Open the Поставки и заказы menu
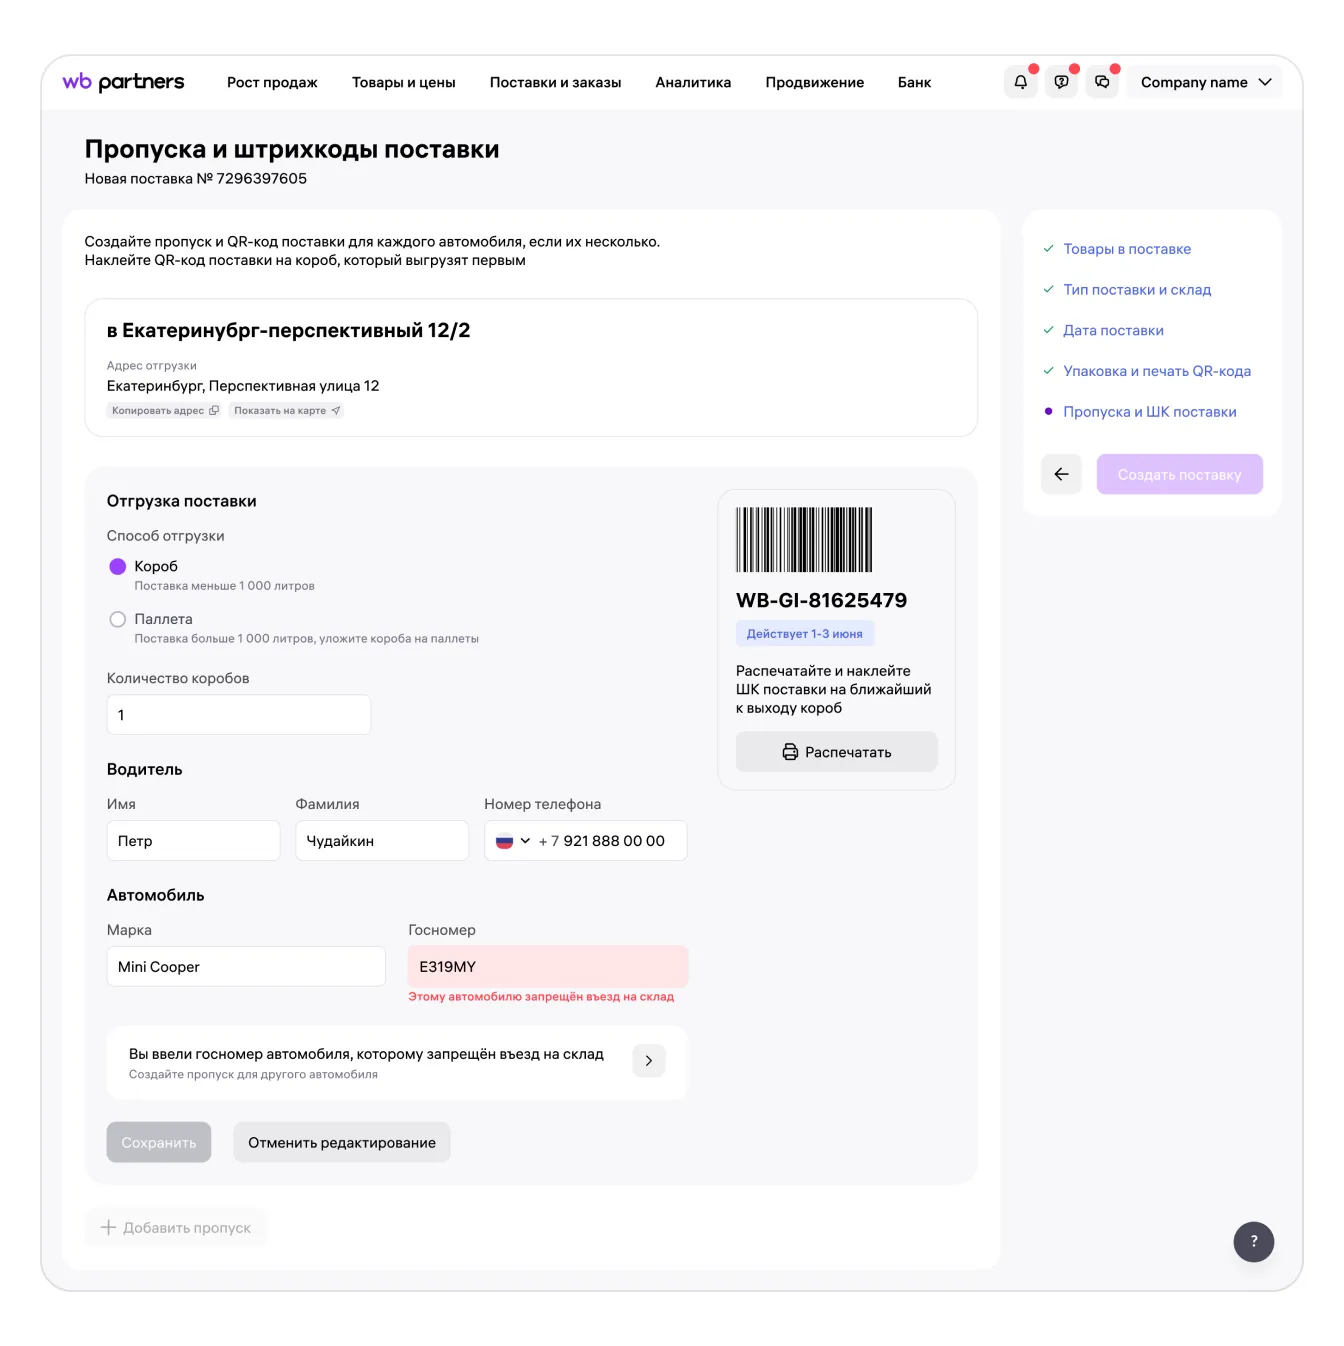Image resolution: width=1344 pixels, height=1346 pixels. [x=555, y=82]
